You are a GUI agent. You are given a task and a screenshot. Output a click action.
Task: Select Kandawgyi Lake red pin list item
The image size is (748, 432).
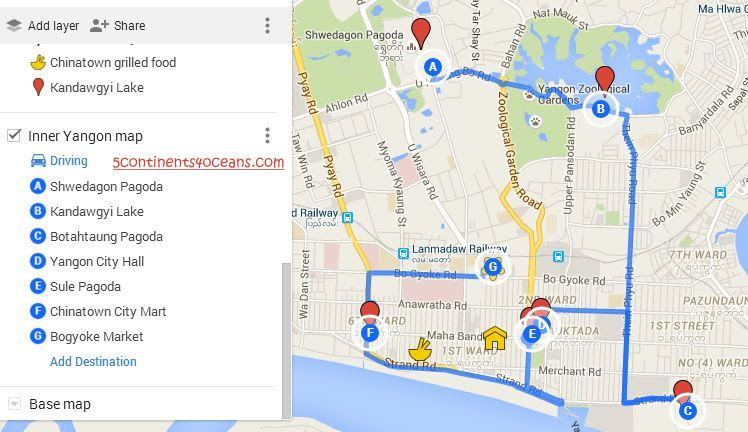click(87, 88)
